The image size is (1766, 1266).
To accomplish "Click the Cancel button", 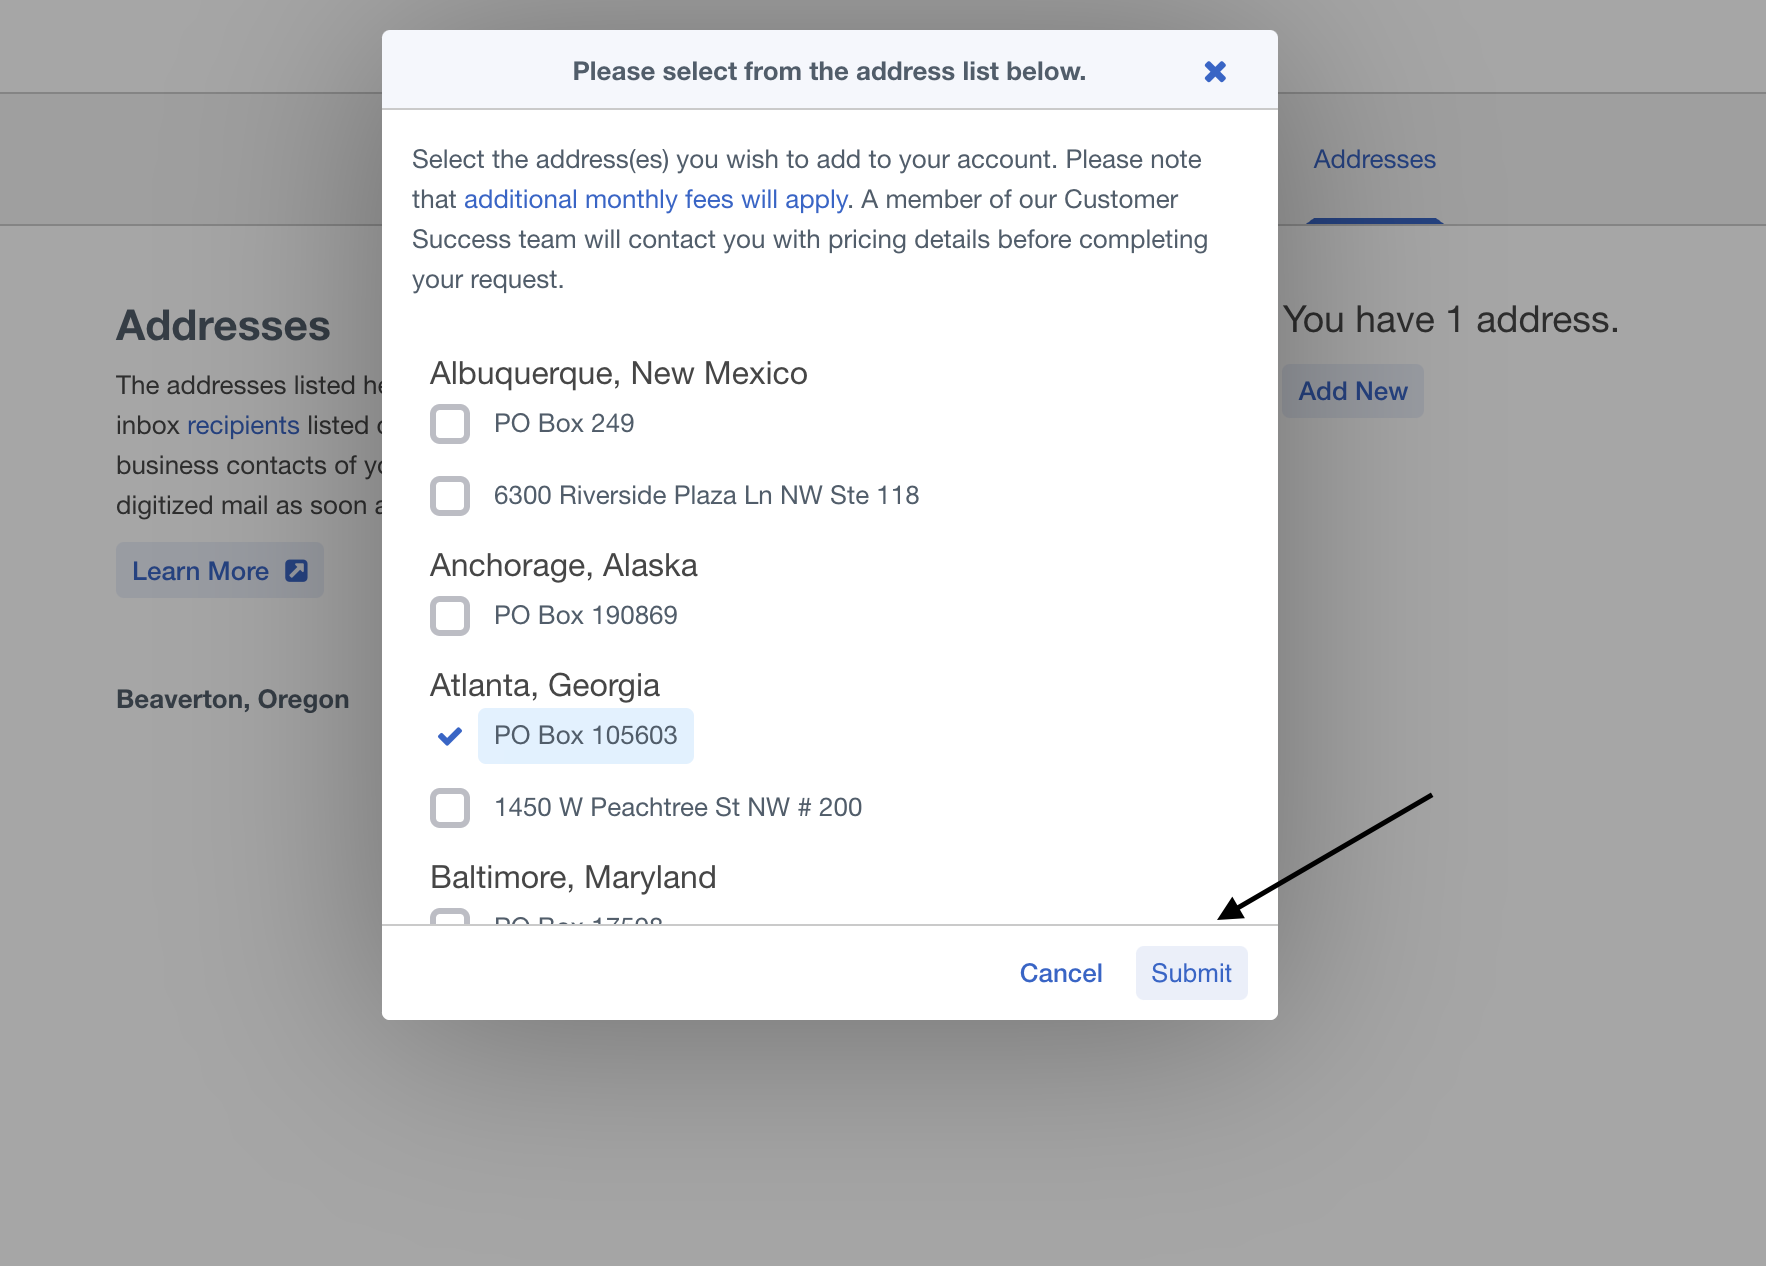I will 1061,973.
